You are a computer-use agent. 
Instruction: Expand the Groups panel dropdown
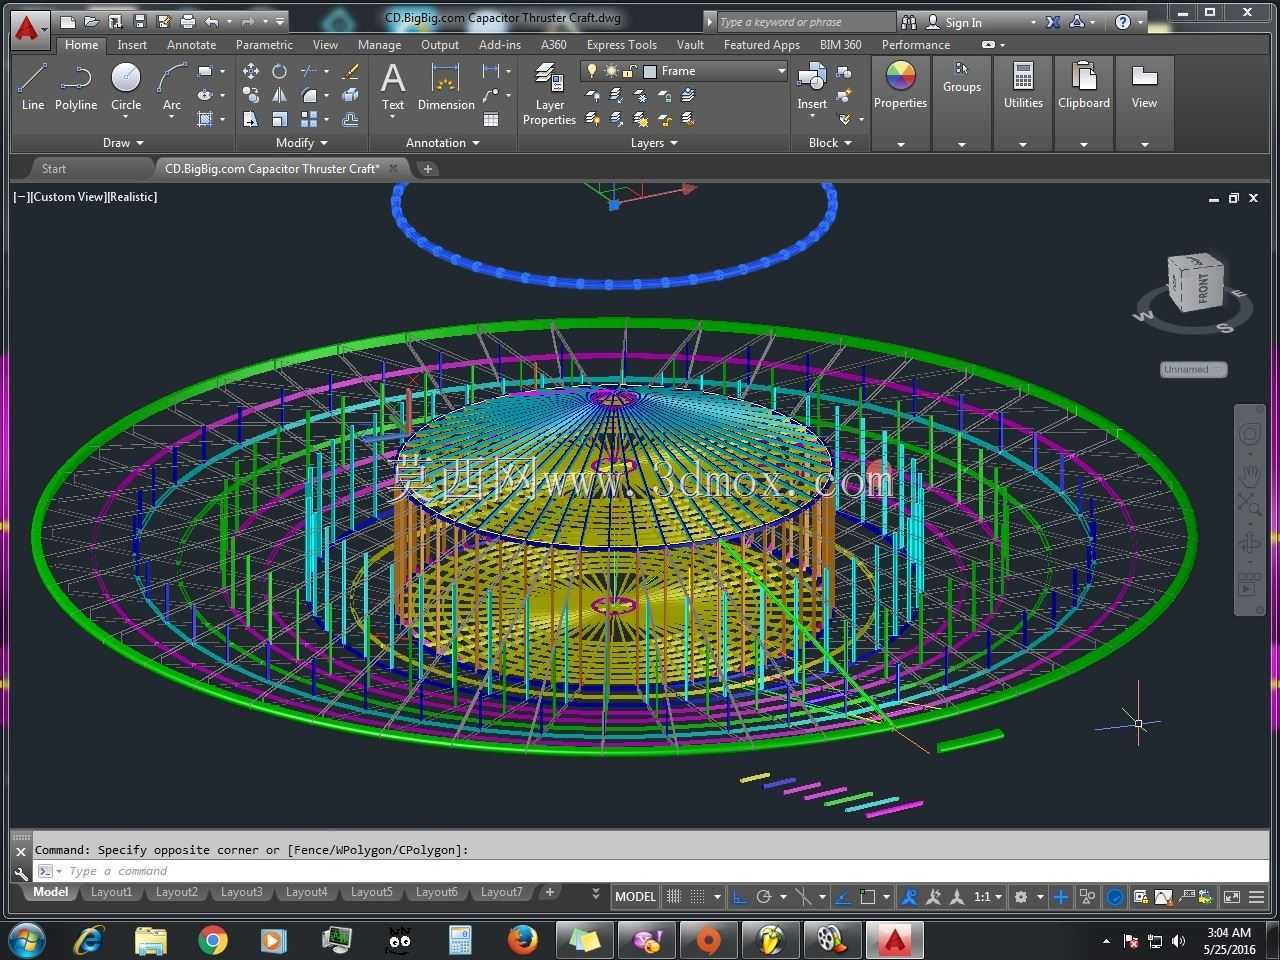tap(961, 144)
